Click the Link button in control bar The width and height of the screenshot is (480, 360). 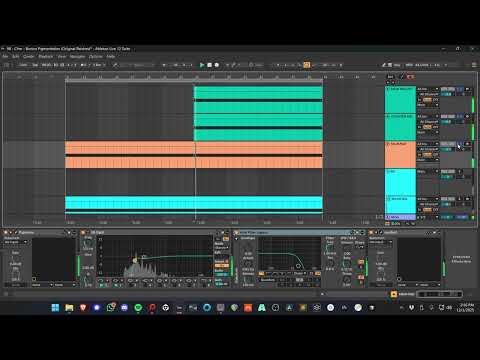(x=23, y=65)
